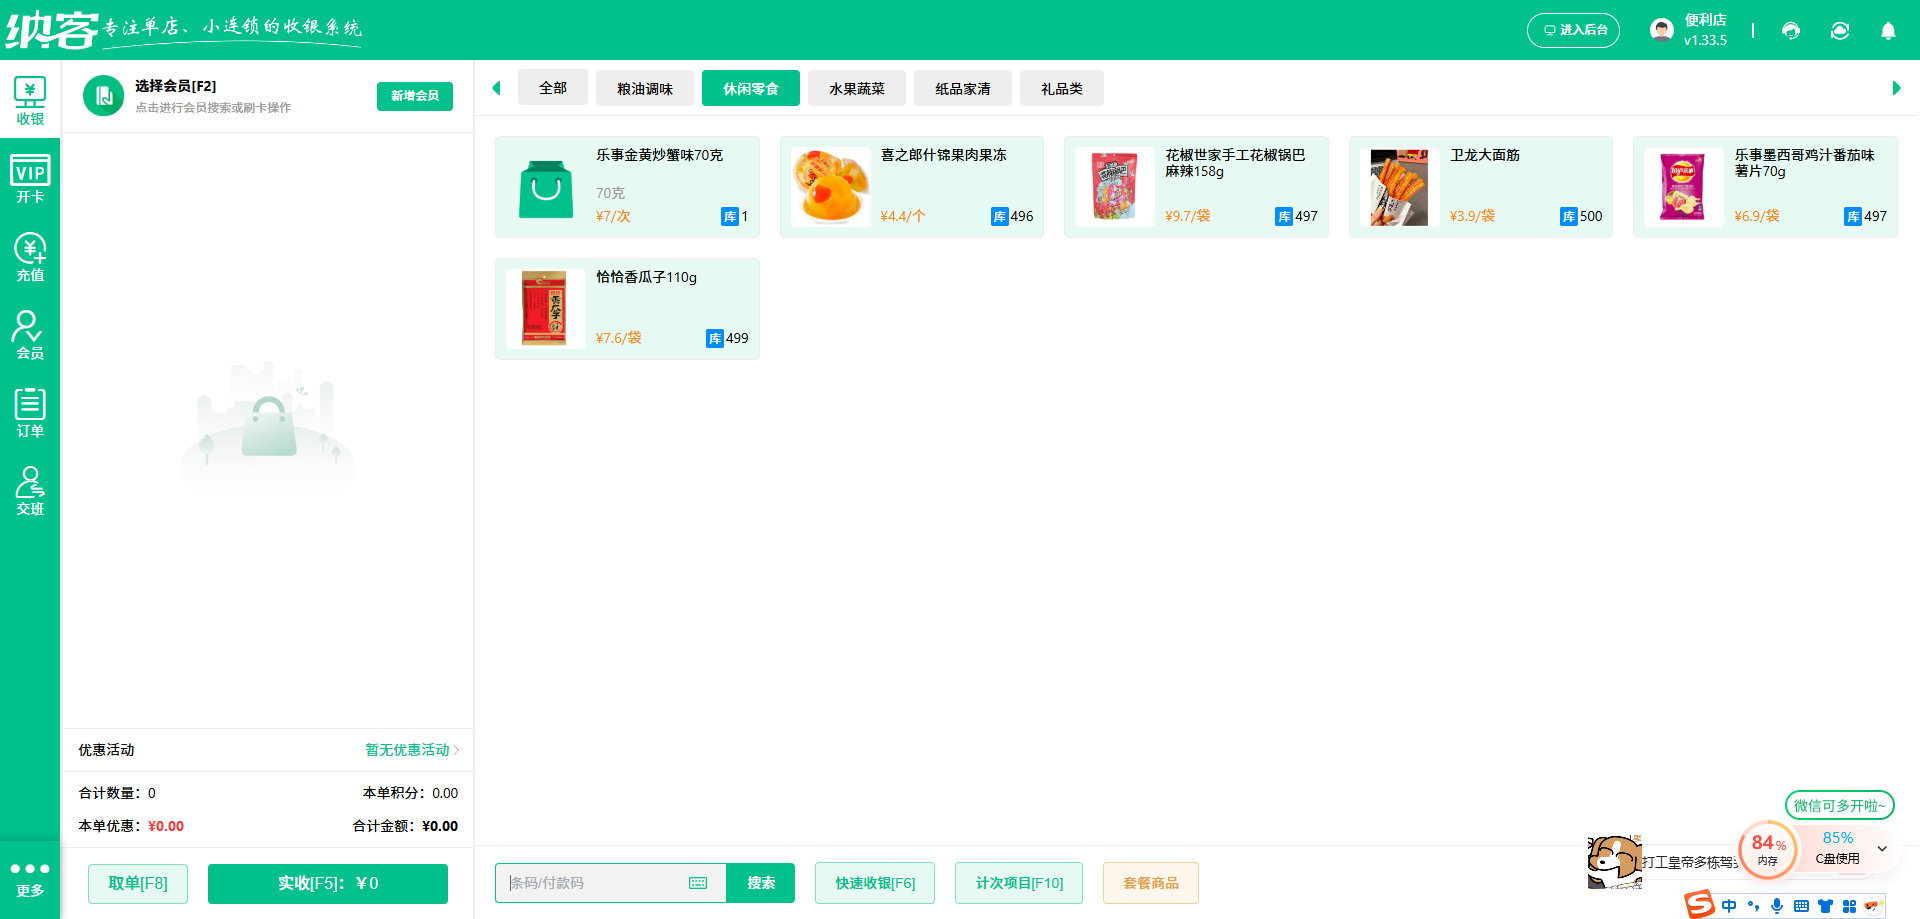Open the customer service headset icon

pyautogui.click(x=1790, y=30)
